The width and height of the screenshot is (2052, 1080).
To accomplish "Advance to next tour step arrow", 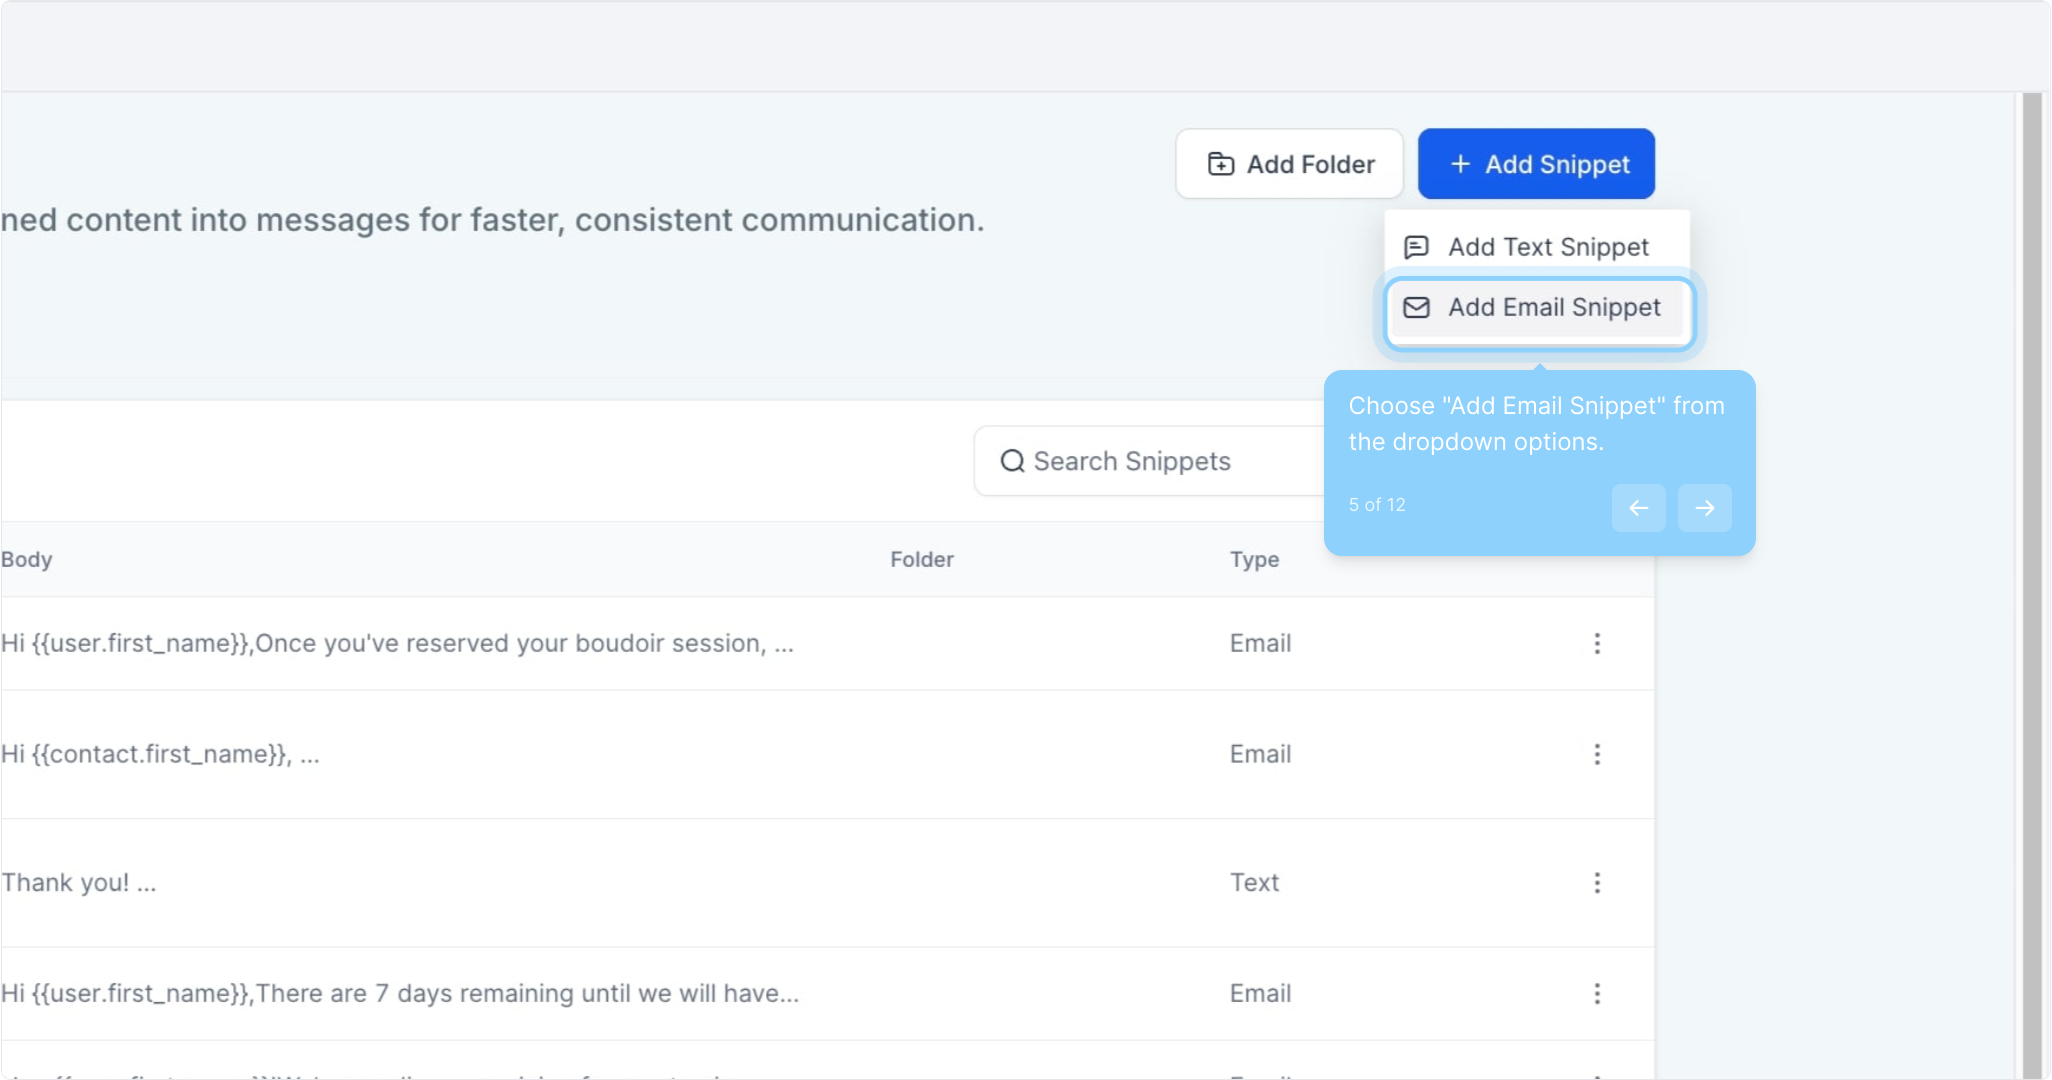I will [x=1704, y=508].
